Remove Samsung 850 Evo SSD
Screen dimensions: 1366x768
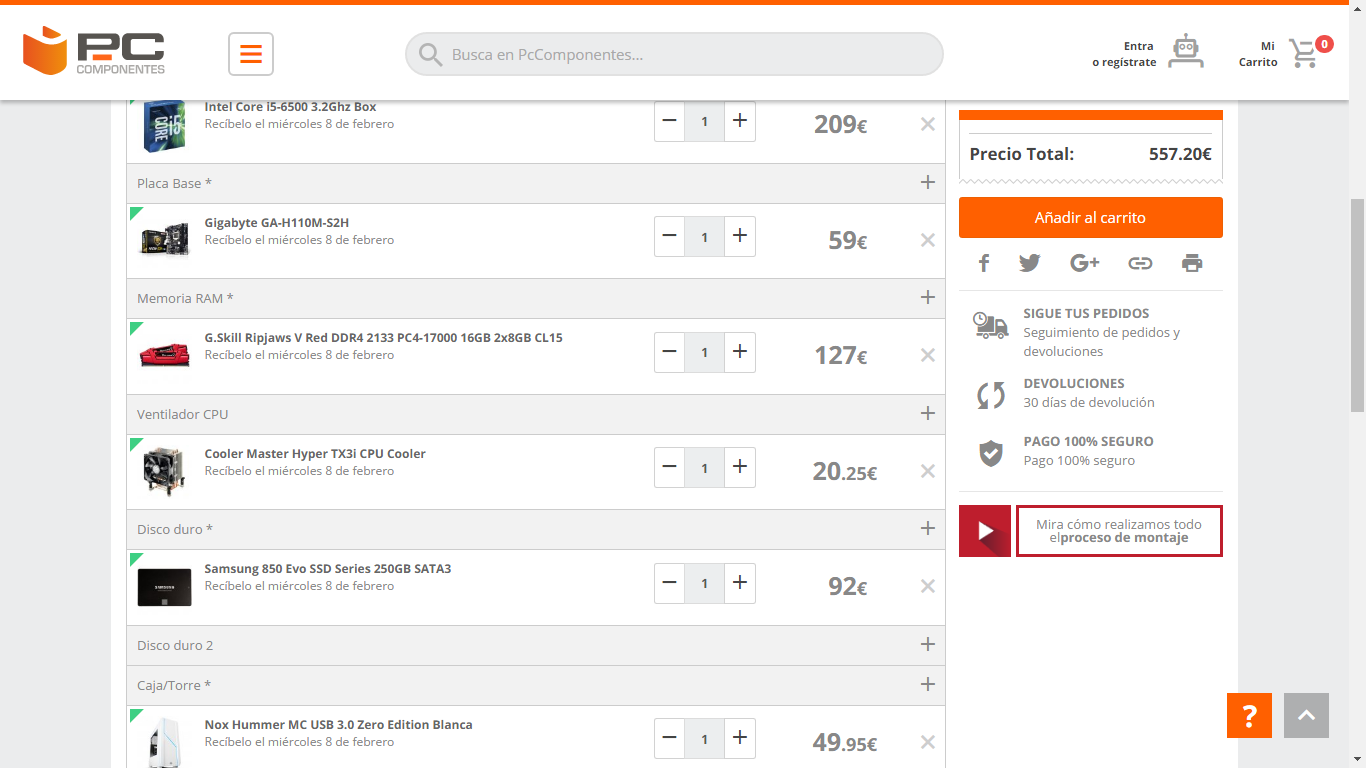click(x=928, y=586)
